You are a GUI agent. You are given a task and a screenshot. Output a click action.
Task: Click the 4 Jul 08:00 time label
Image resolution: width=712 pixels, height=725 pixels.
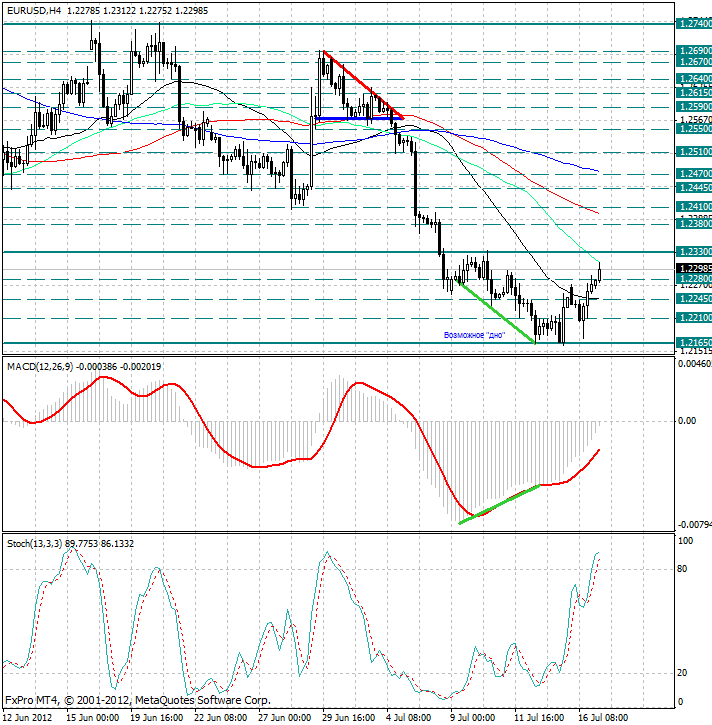[x=409, y=718]
